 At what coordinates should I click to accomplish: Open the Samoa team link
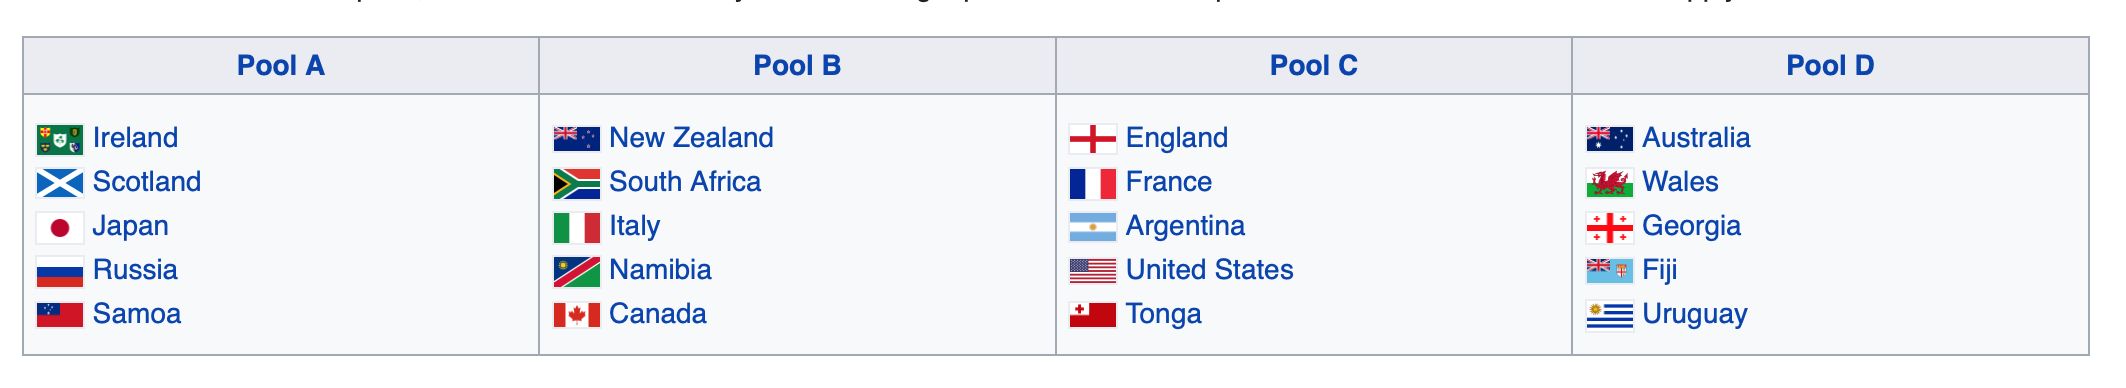(x=137, y=314)
